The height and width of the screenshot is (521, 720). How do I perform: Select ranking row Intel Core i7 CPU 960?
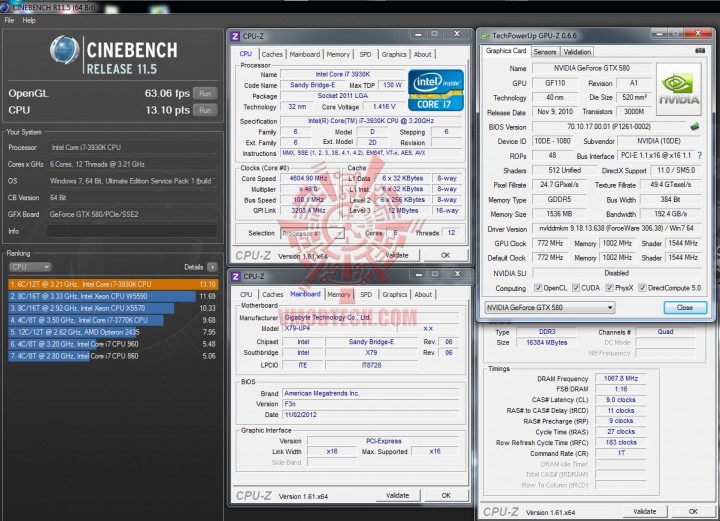tap(113, 344)
